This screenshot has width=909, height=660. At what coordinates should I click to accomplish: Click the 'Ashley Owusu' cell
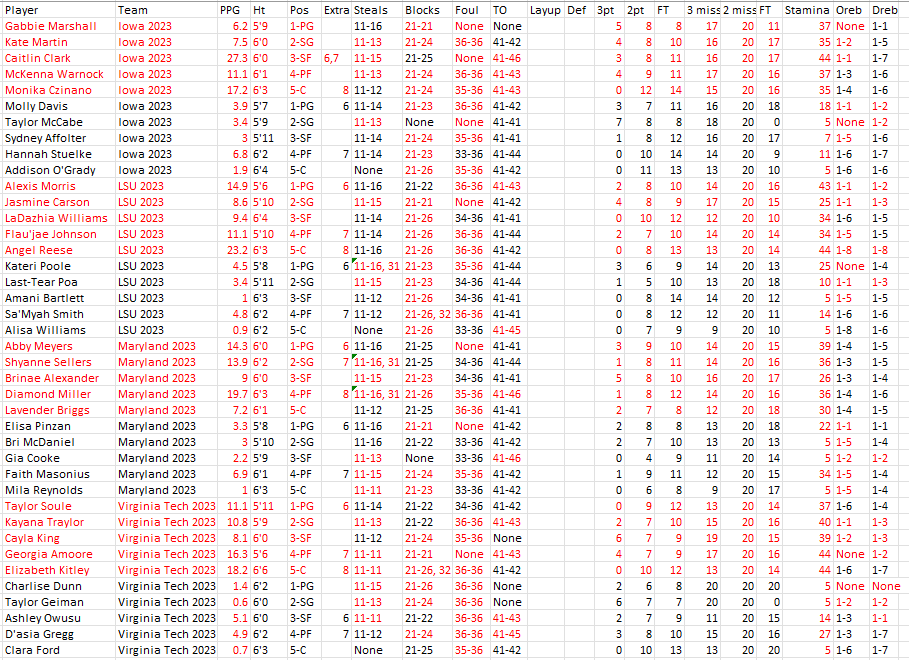click(58, 618)
